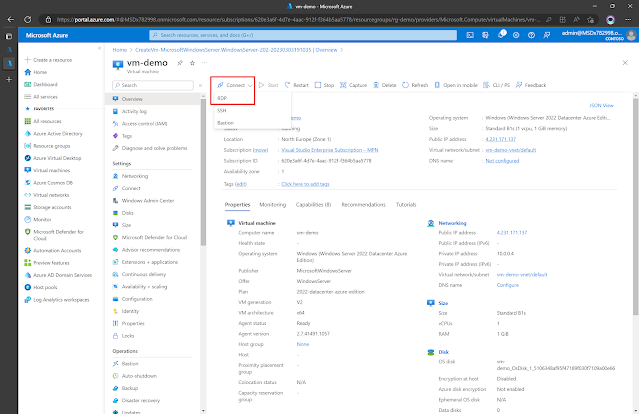The height and width of the screenshot is (414, 639).
Task: Collapse the resource menu with the chevron
Action: [x=201, y=85]
